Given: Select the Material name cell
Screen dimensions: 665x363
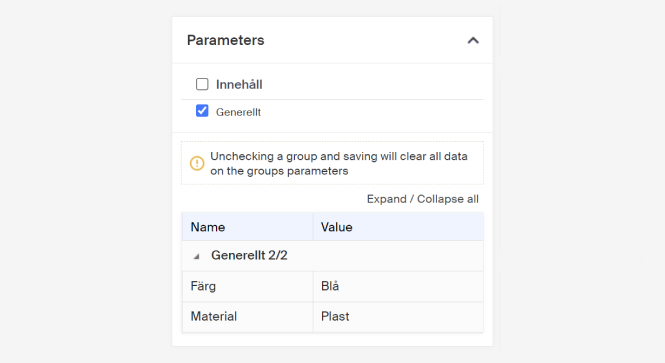Looking at the screenshot, I should (248, 317).
